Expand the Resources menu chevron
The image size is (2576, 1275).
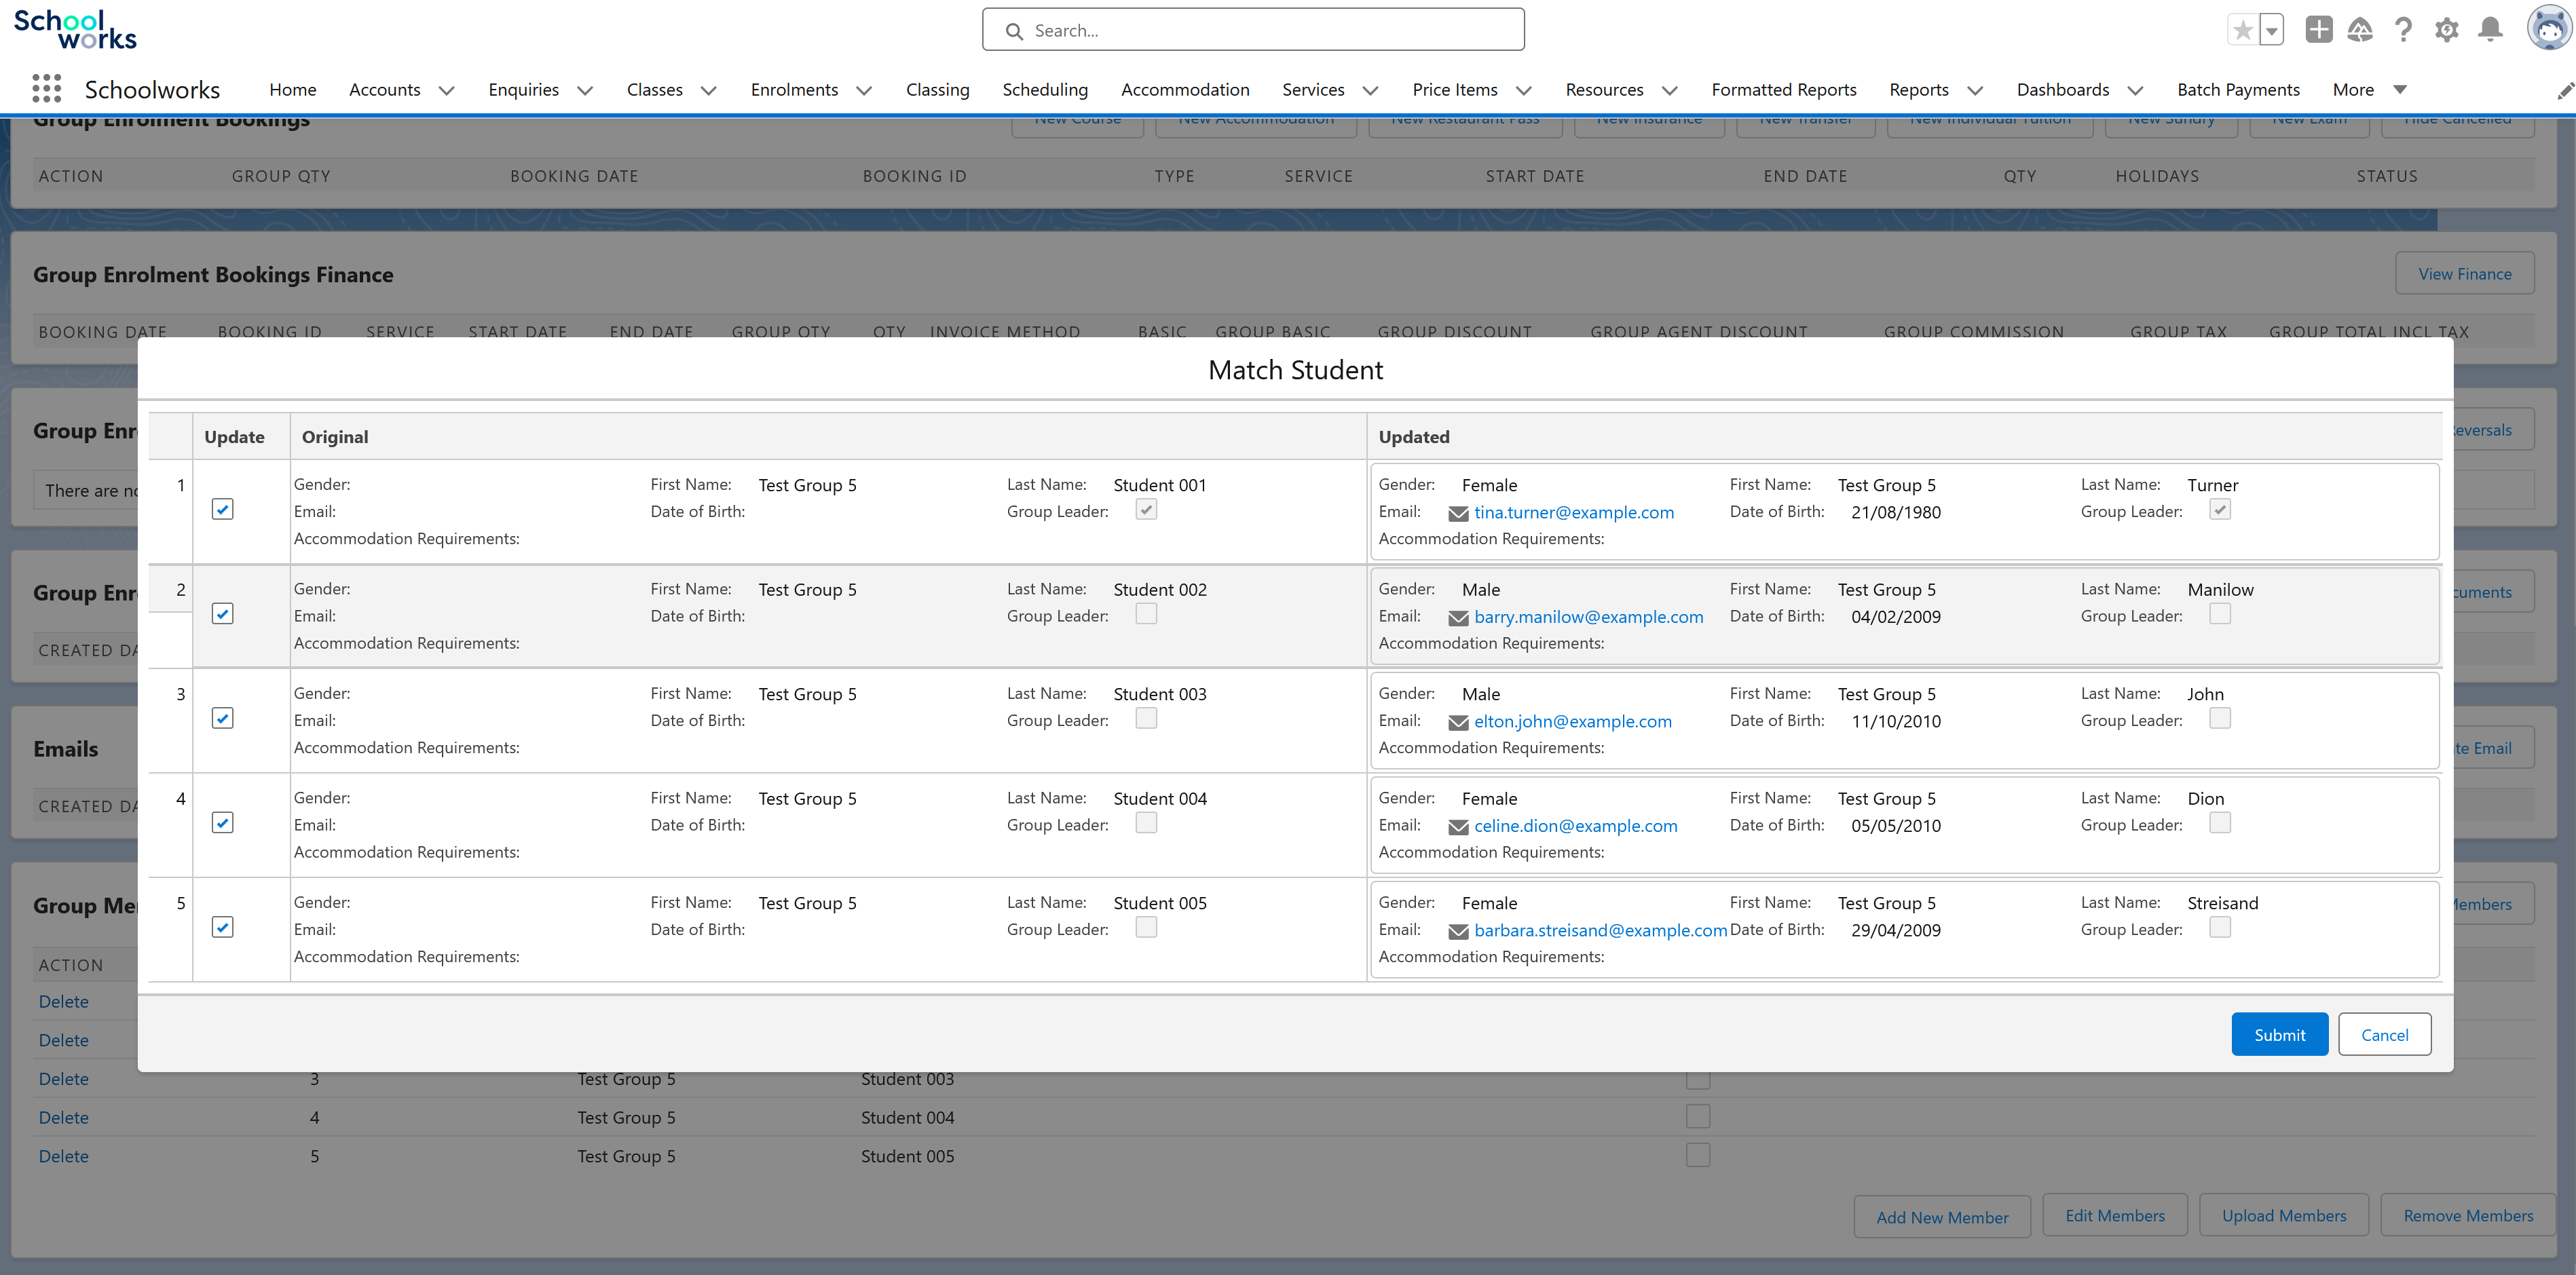(1670, 91)
